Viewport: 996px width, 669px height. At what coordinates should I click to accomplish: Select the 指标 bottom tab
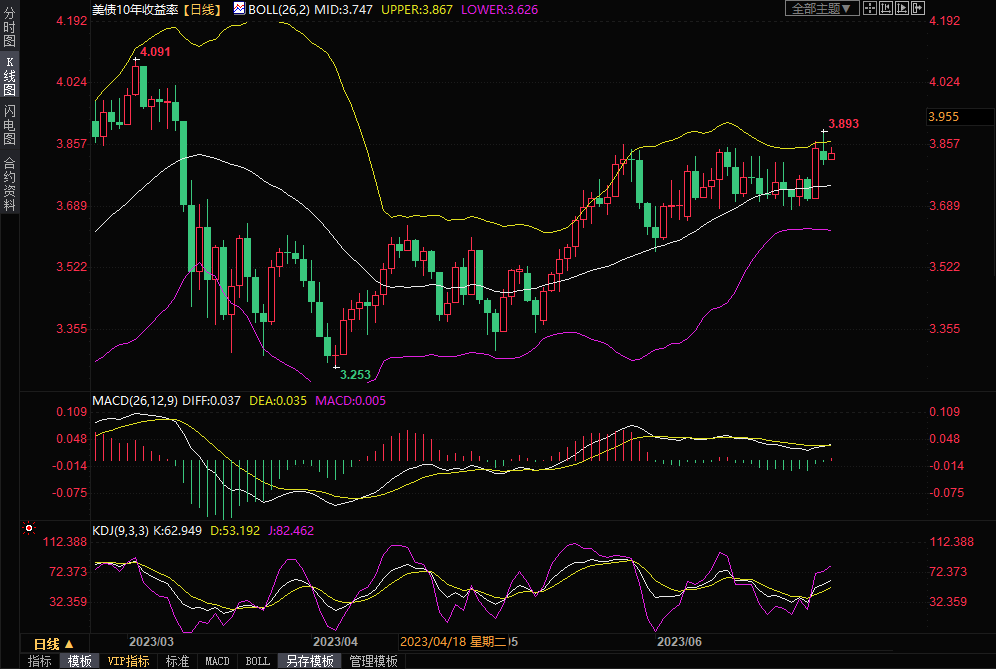coord(39,661)
